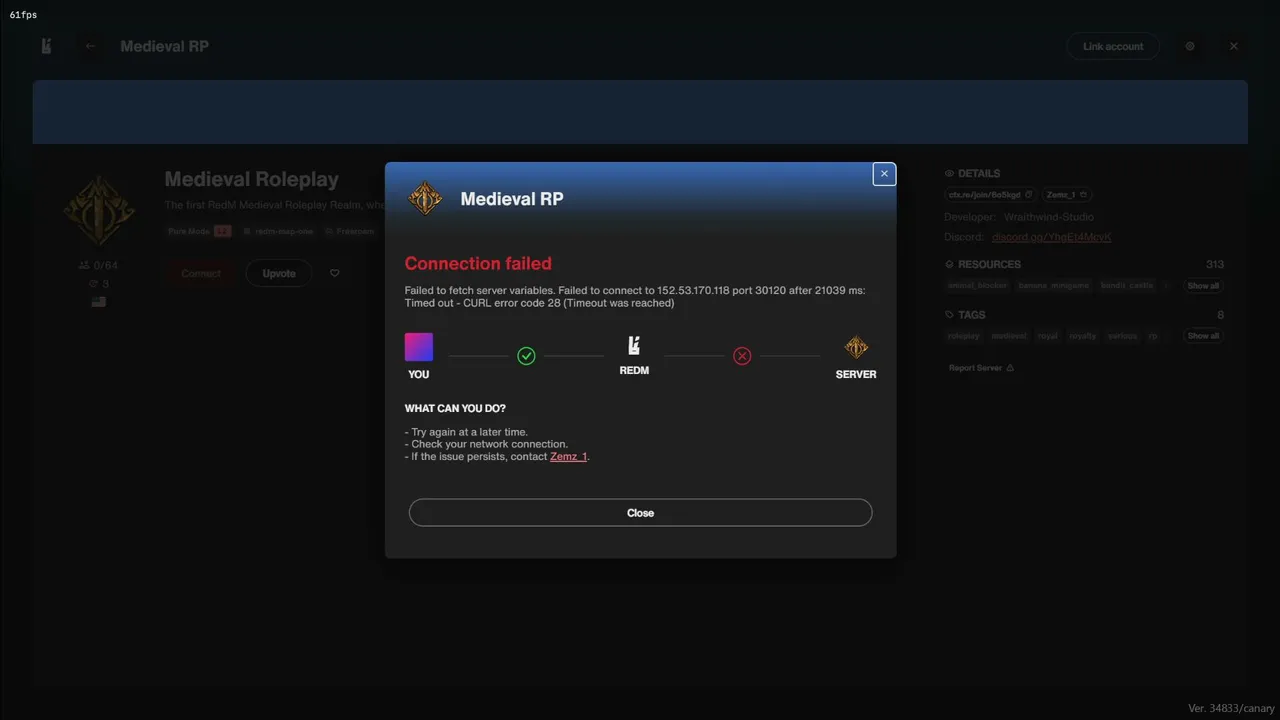Click the red X failed connection icon
Image resolution: width=1280 pixels, height=720 pixels.
tap(742, 356)
